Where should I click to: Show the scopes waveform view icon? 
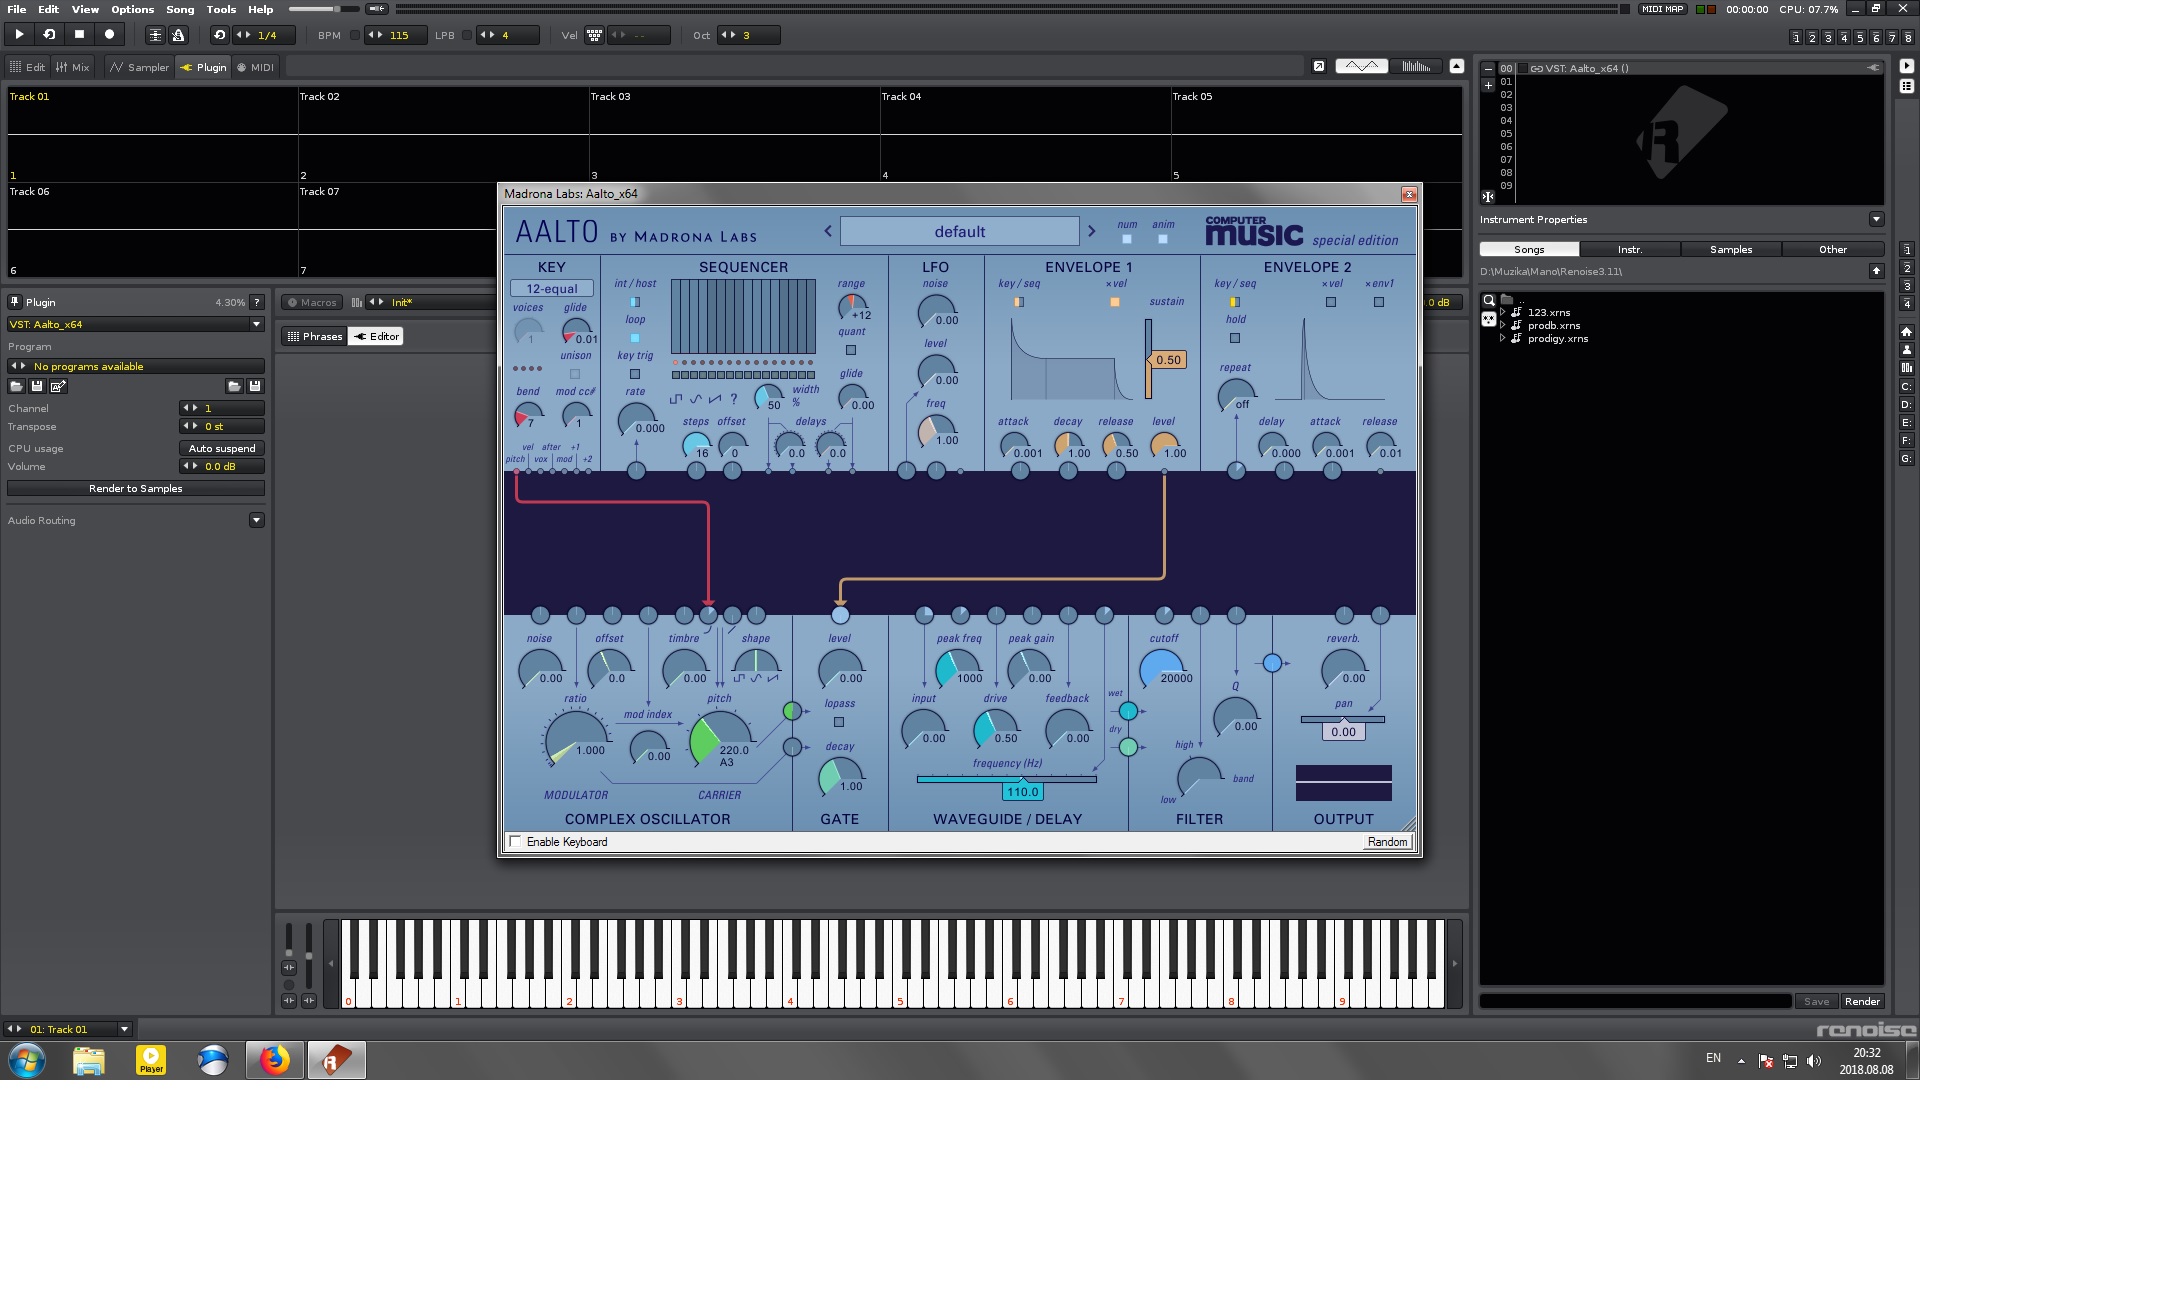(1361, 66)
